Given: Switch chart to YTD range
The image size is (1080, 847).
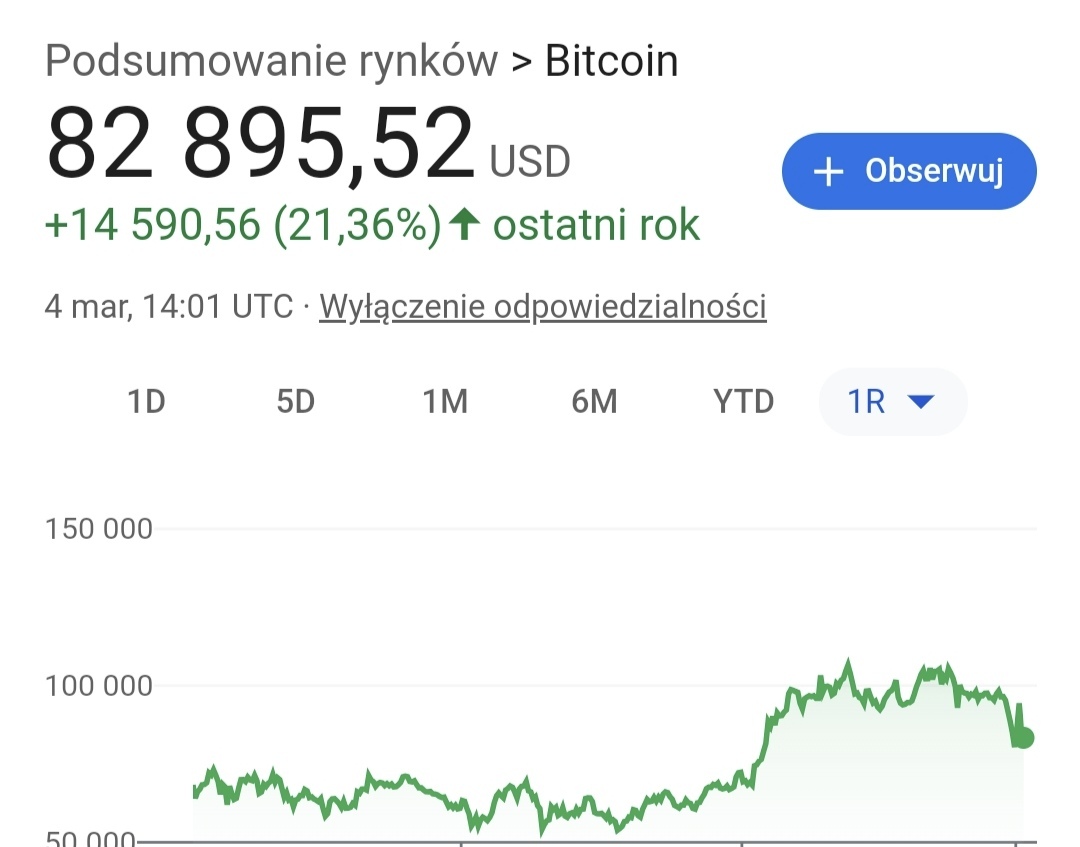Looking at the screenshot, I should tap(744, 402).
